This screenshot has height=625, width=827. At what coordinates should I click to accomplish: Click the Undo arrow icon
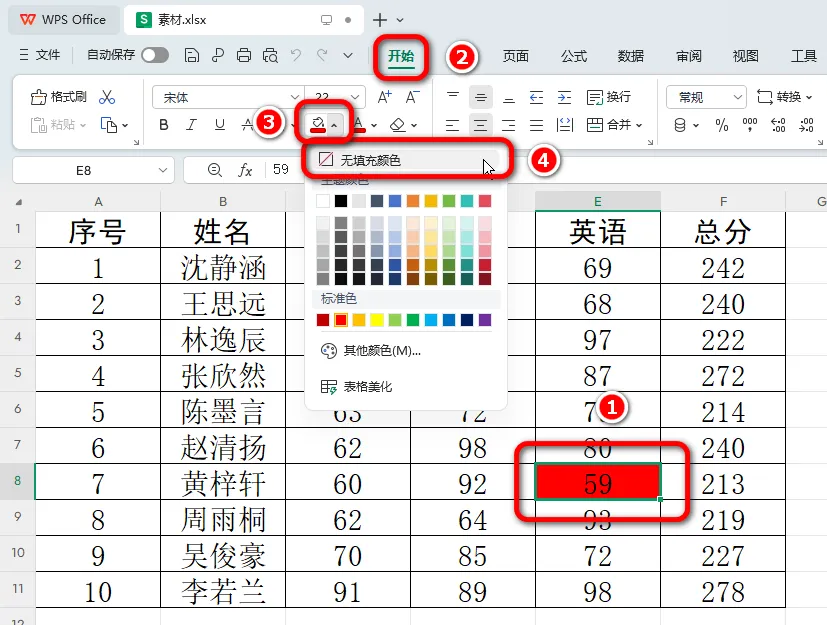(x=296, y=55)
